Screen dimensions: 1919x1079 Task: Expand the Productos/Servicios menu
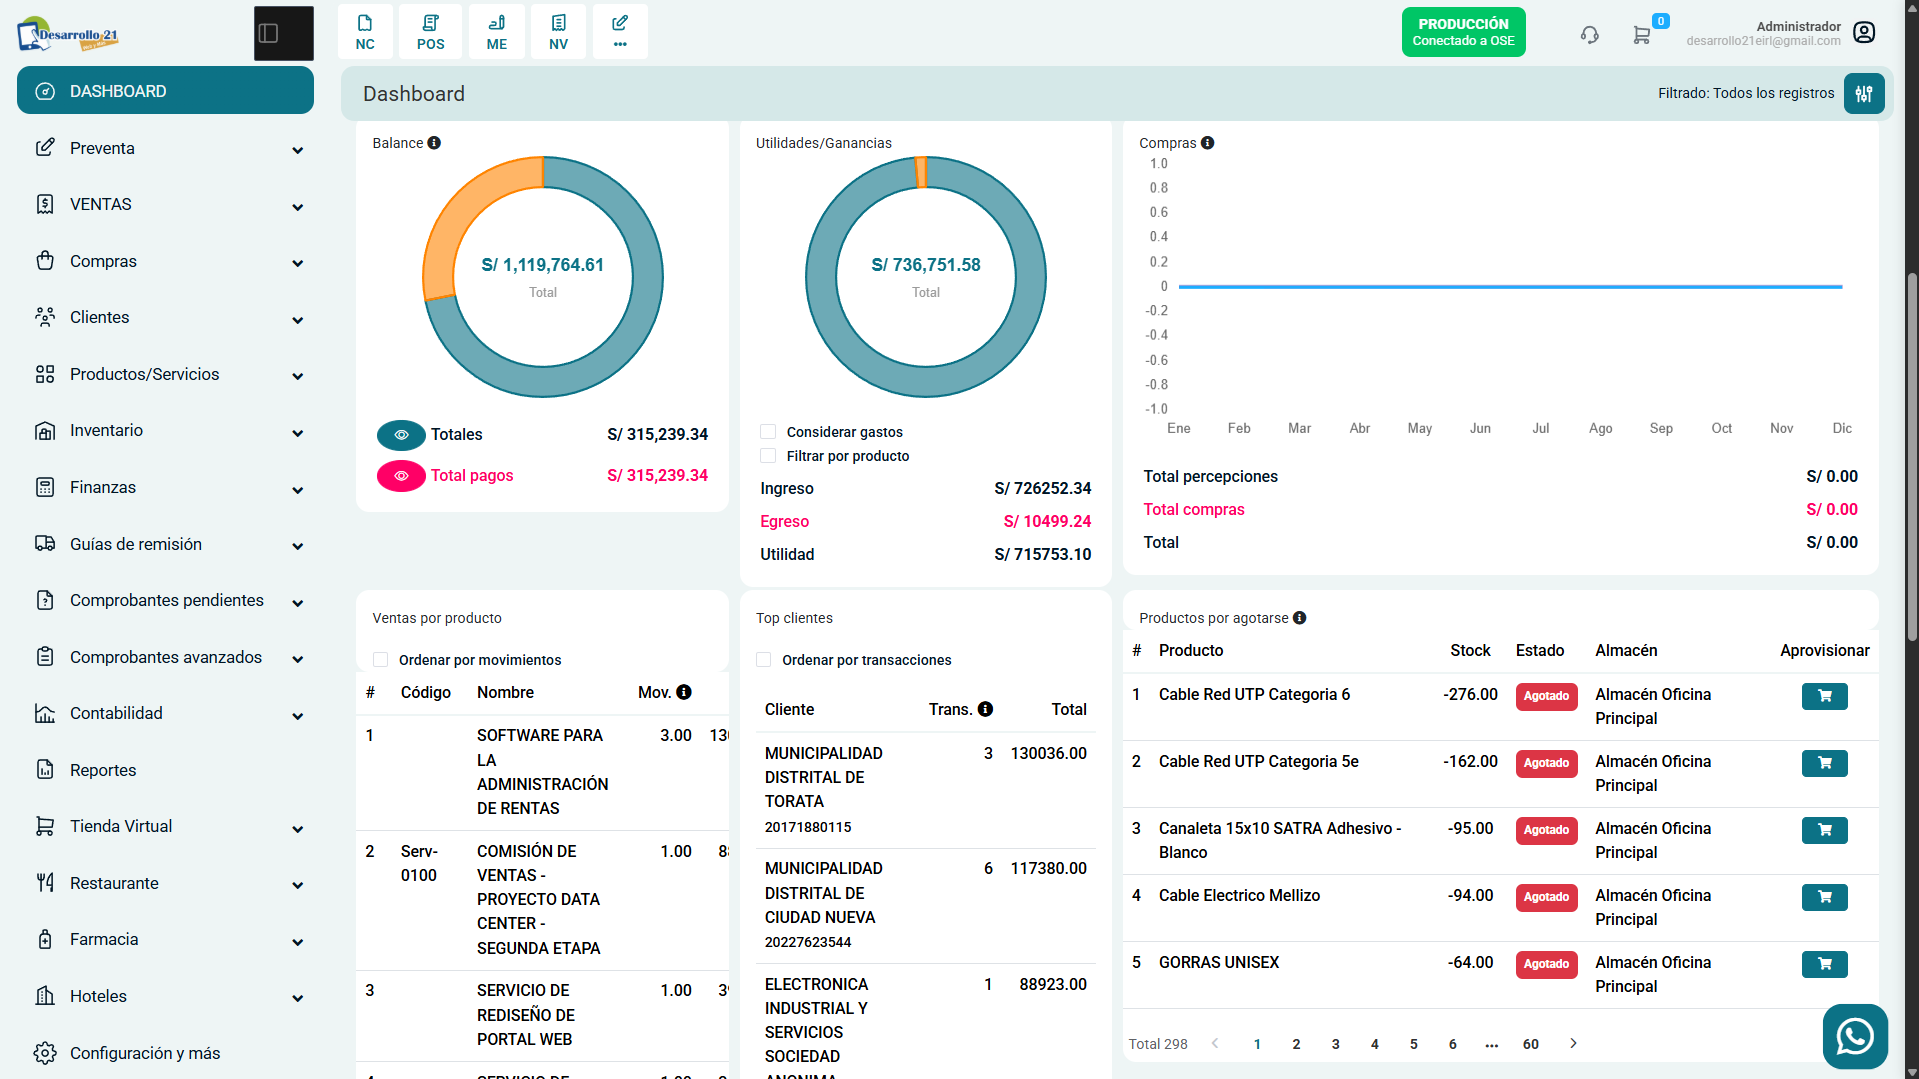tap(165, 374)
